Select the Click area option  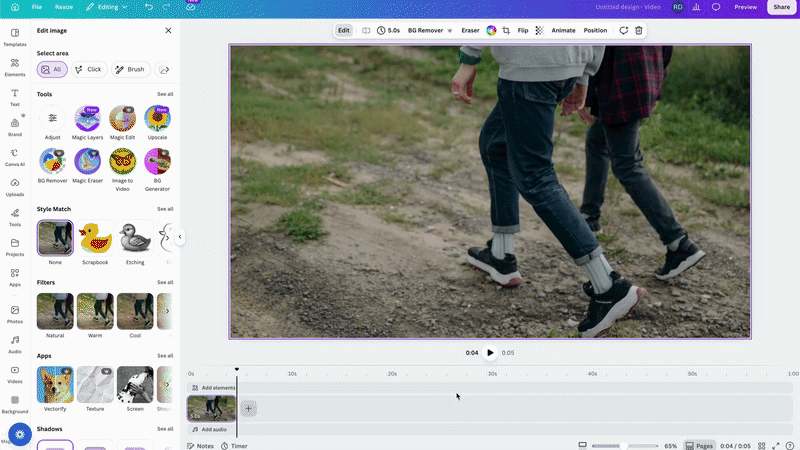pos(89,69)
